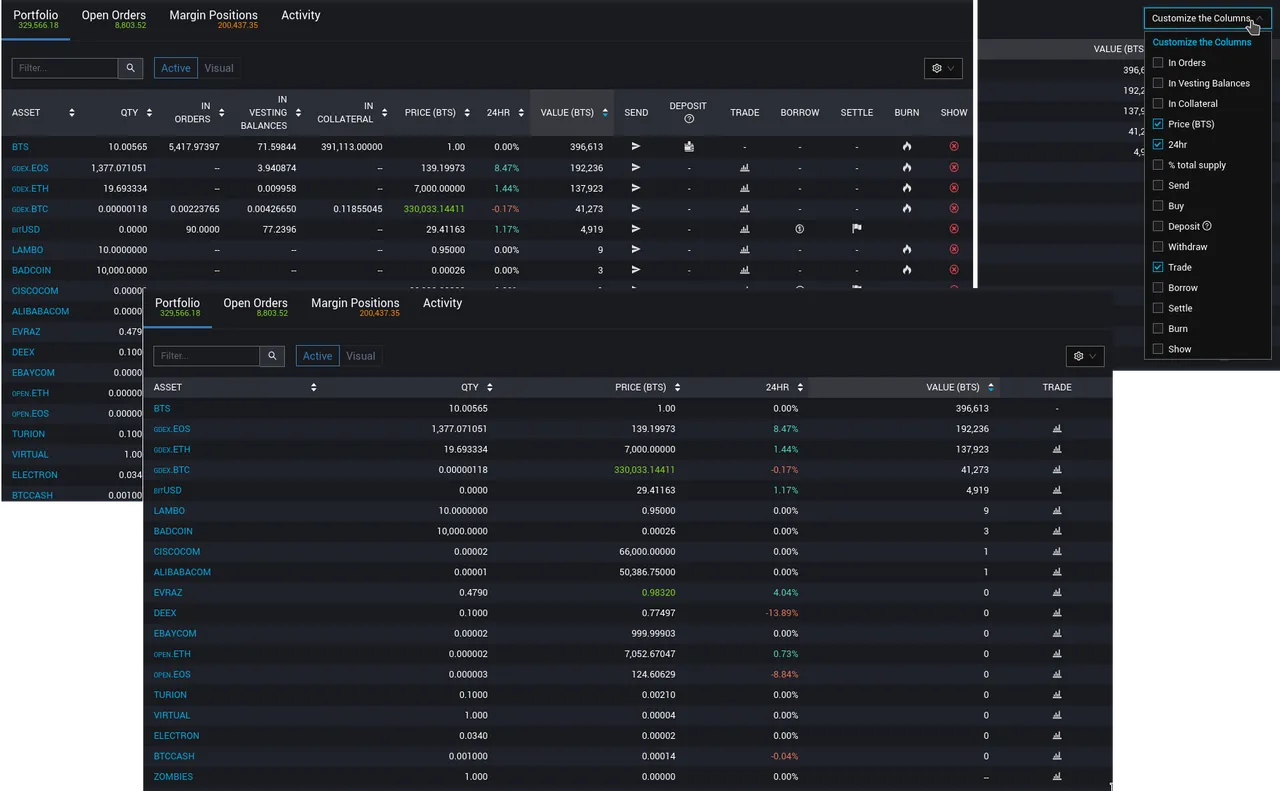Open trade chart icon for GDEX.EOS, top panel
The image size is (1280, 791).
(744, 168)
